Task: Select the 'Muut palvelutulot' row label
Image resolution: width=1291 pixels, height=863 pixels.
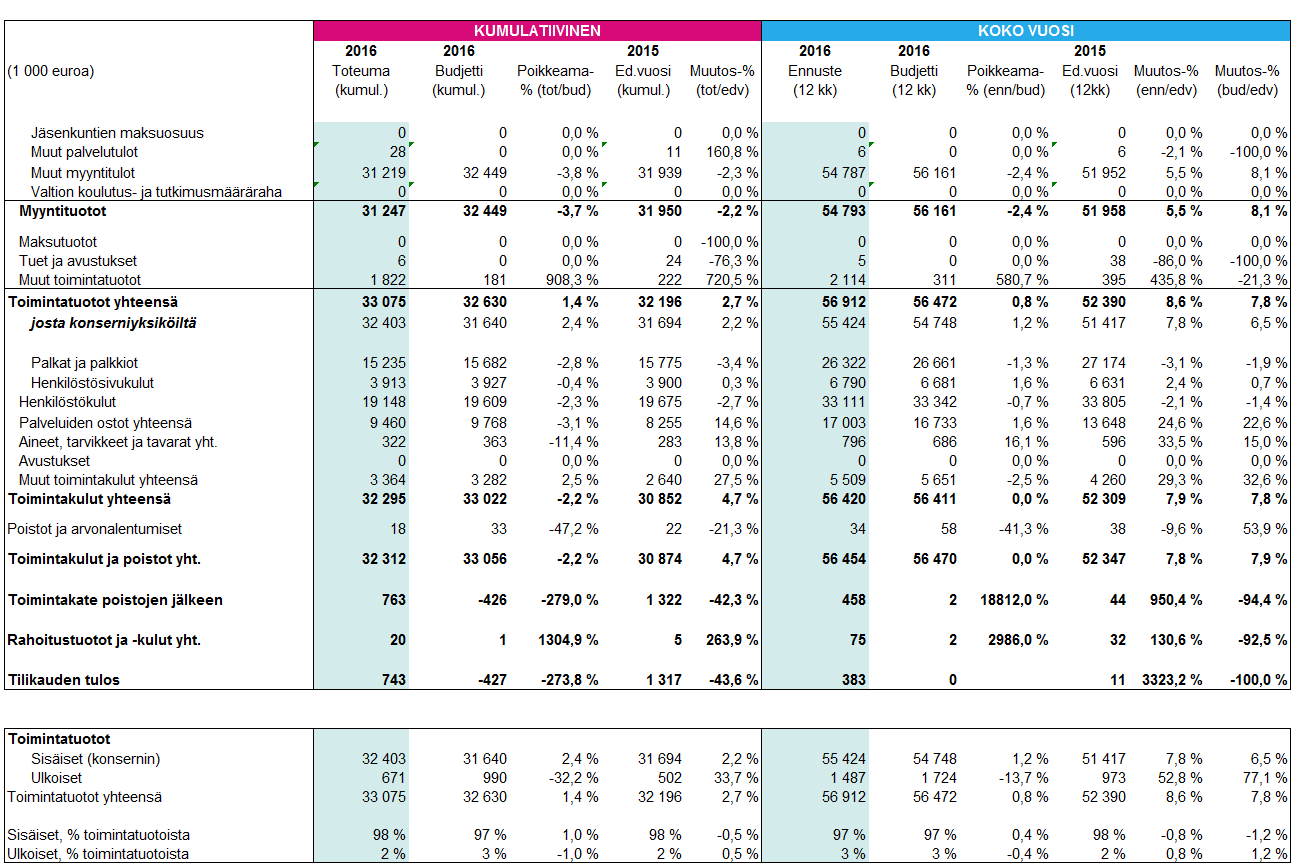Action: (84, 152)
